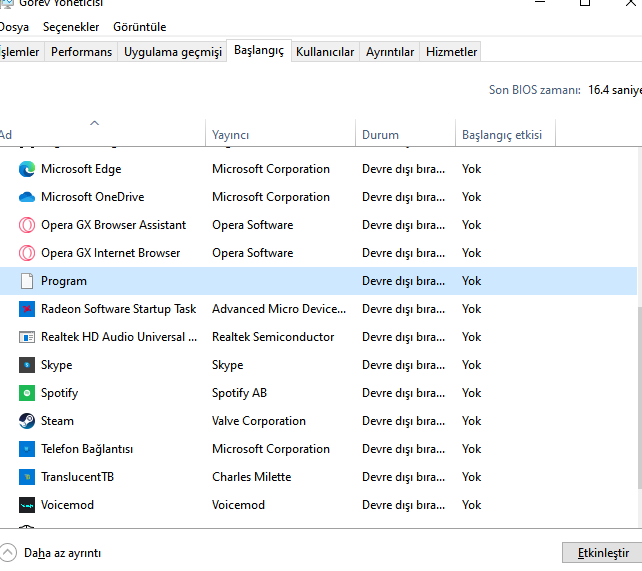Select the Voicemod icon
This screenshot has width=642, height=571.
[27, 505]
